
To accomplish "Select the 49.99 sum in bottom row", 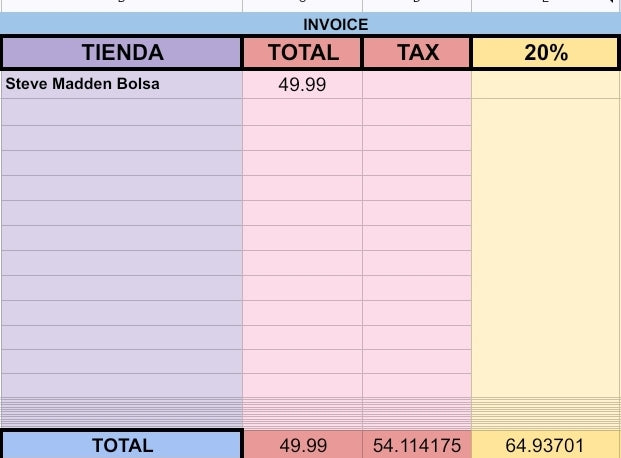I will point(302,445).
